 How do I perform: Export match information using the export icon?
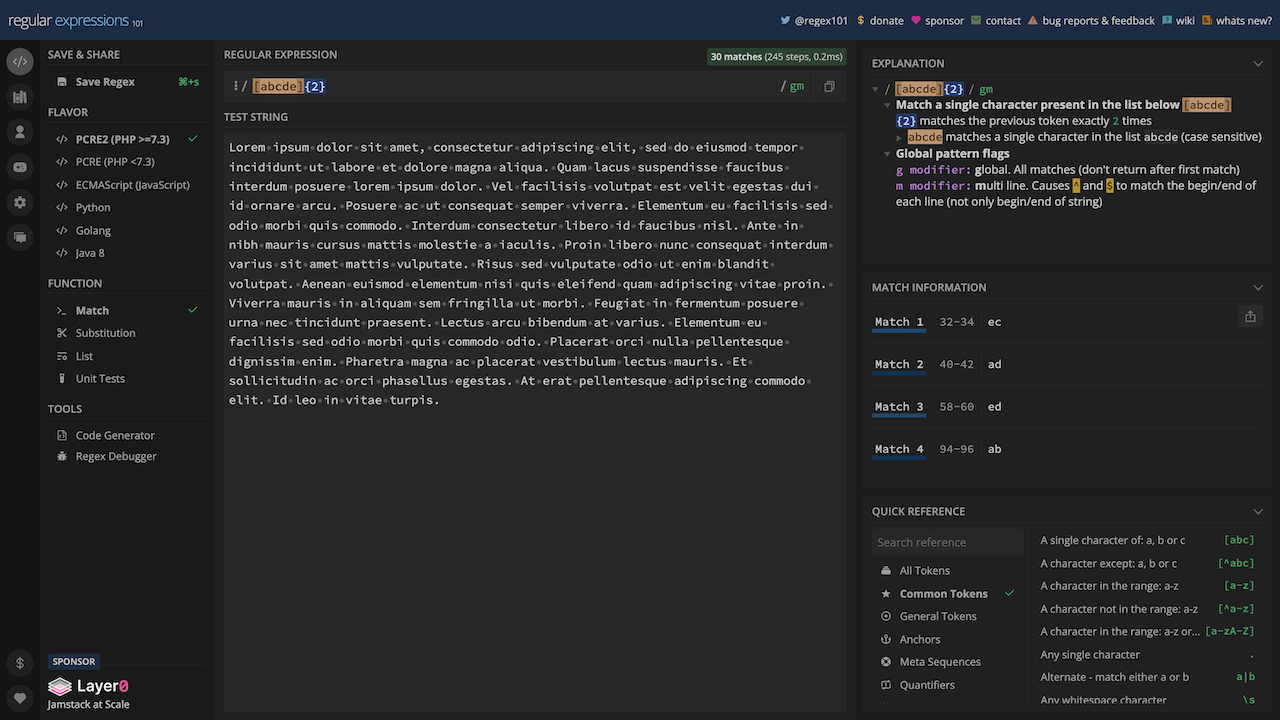1250,315
